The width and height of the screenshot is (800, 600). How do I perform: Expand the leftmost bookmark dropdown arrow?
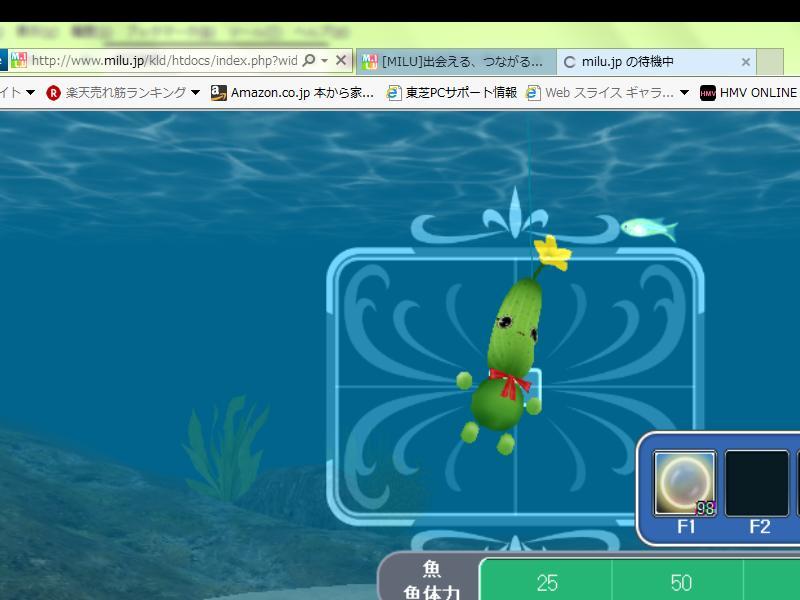pos(30,92)
